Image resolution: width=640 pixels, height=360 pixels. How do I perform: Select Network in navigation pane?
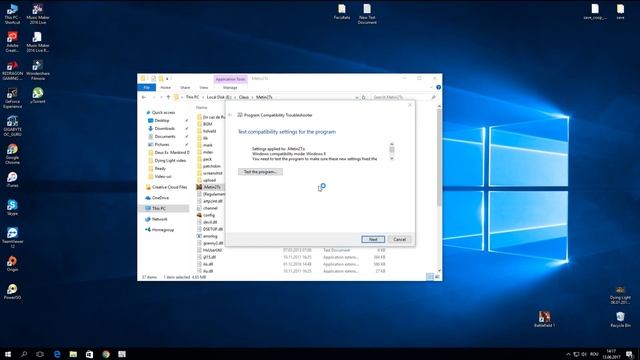click(x=159, y=219)
